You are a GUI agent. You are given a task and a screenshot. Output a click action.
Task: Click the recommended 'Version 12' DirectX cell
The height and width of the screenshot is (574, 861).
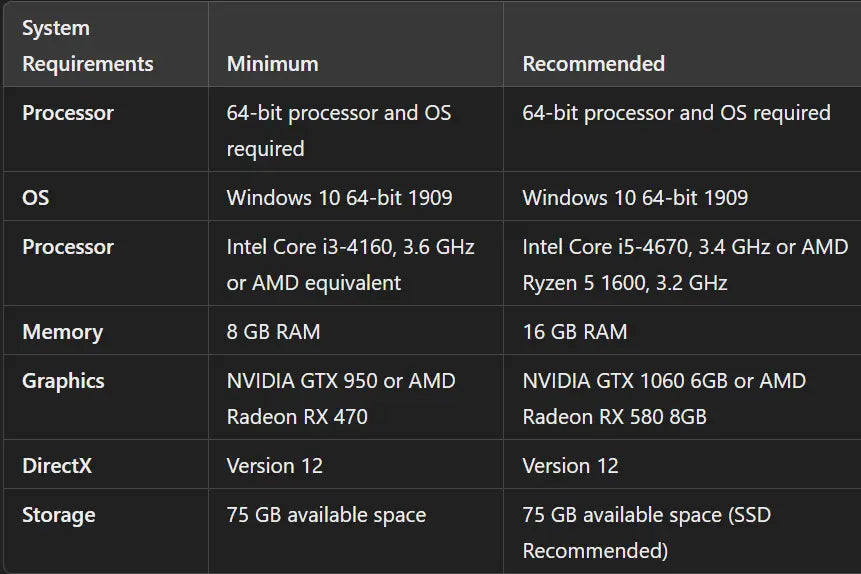point(570,466)
